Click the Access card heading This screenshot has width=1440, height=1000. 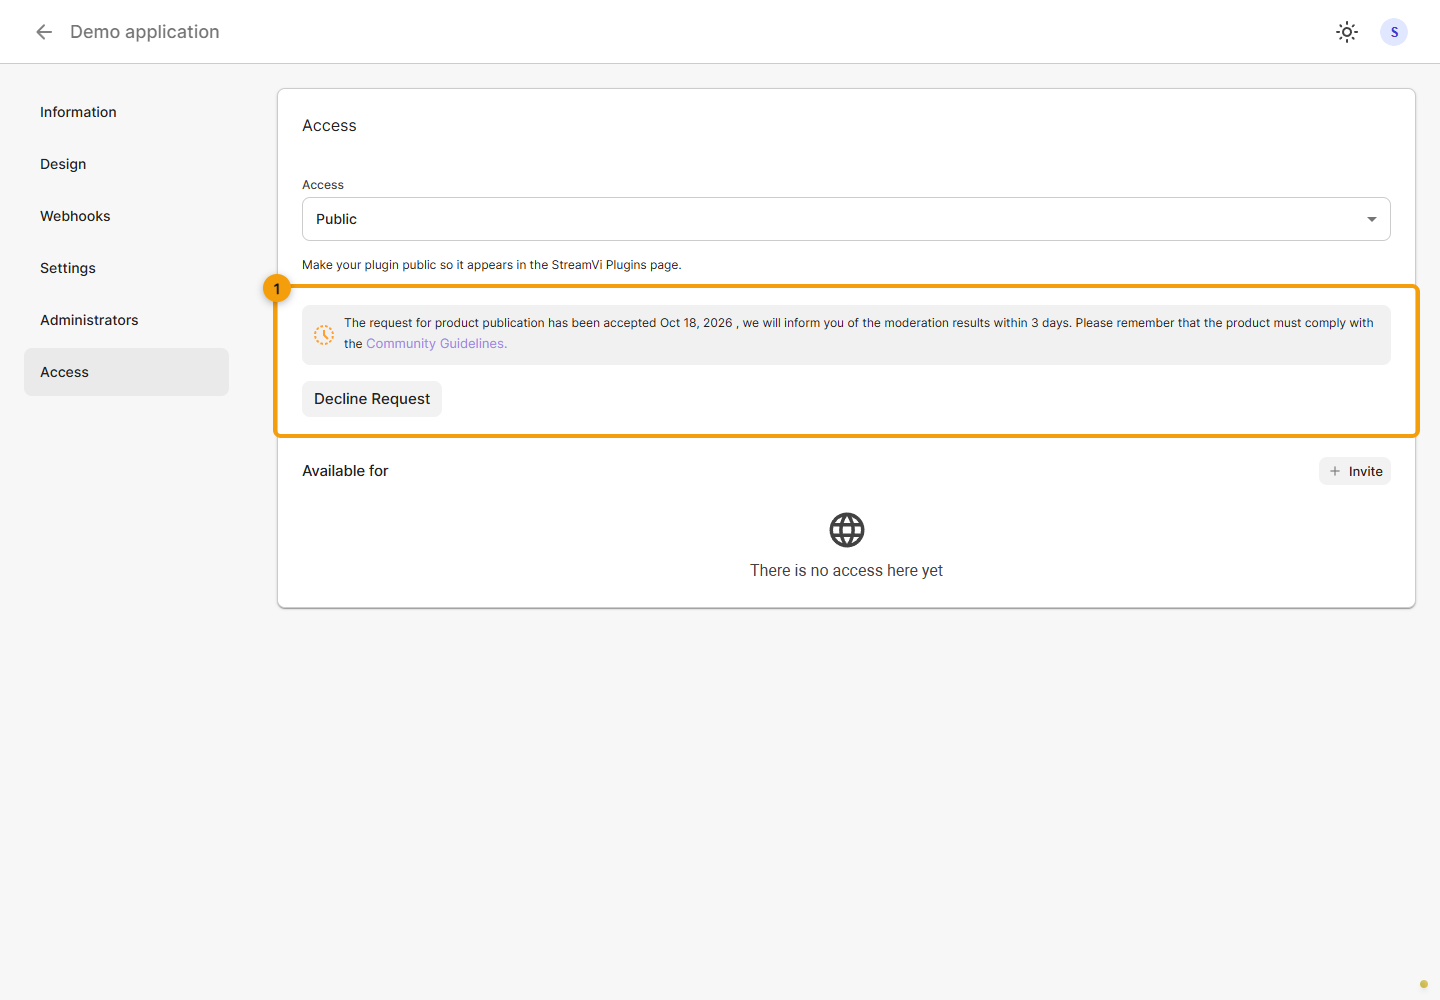(329, 126)
